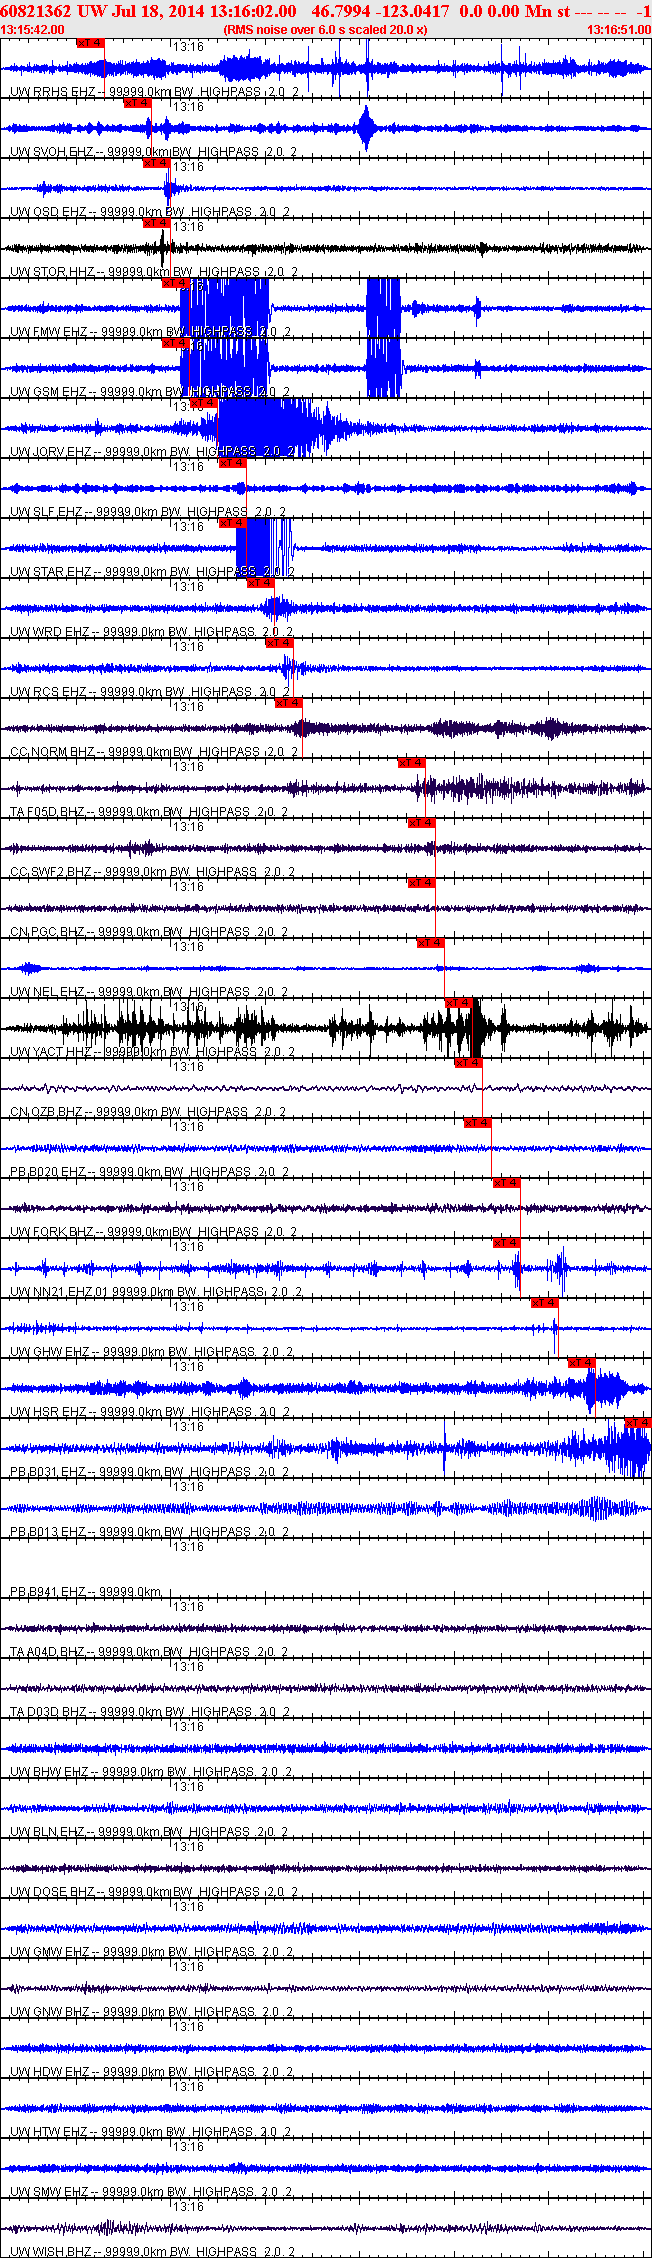Select the 'CC NORM BHZ' station label

coord(52,752)
